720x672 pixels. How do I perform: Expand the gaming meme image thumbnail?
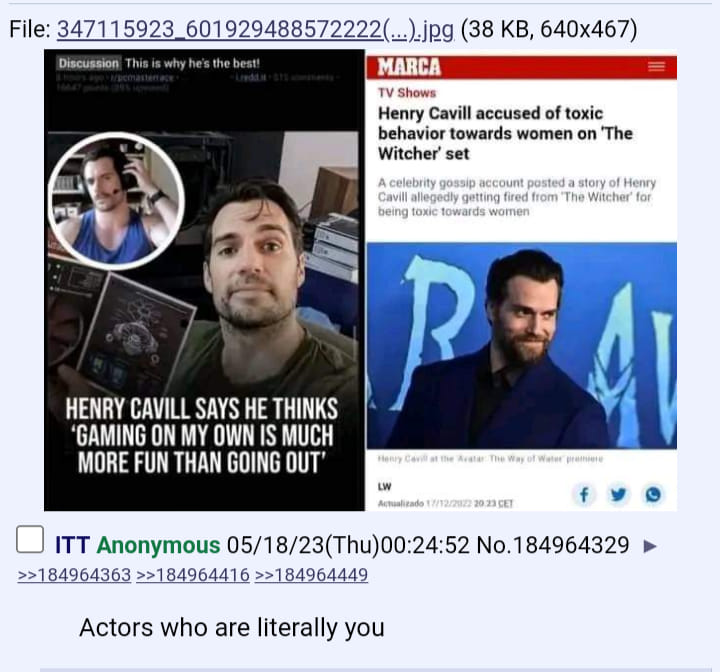click(204, 280)
